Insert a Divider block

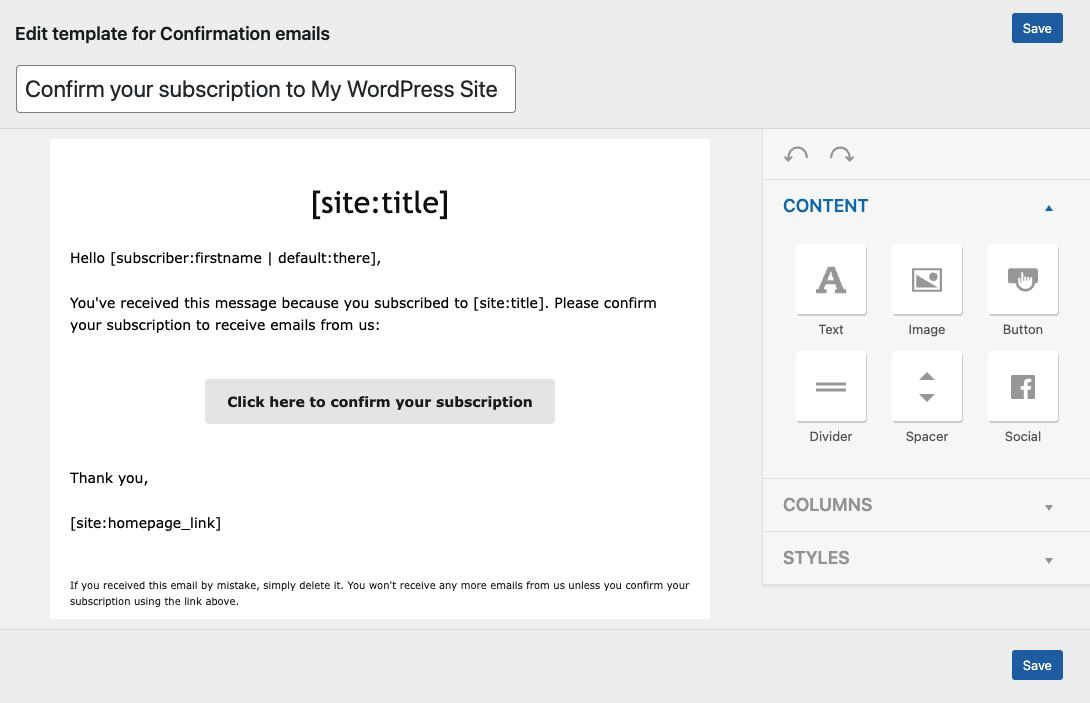(830, 386)
